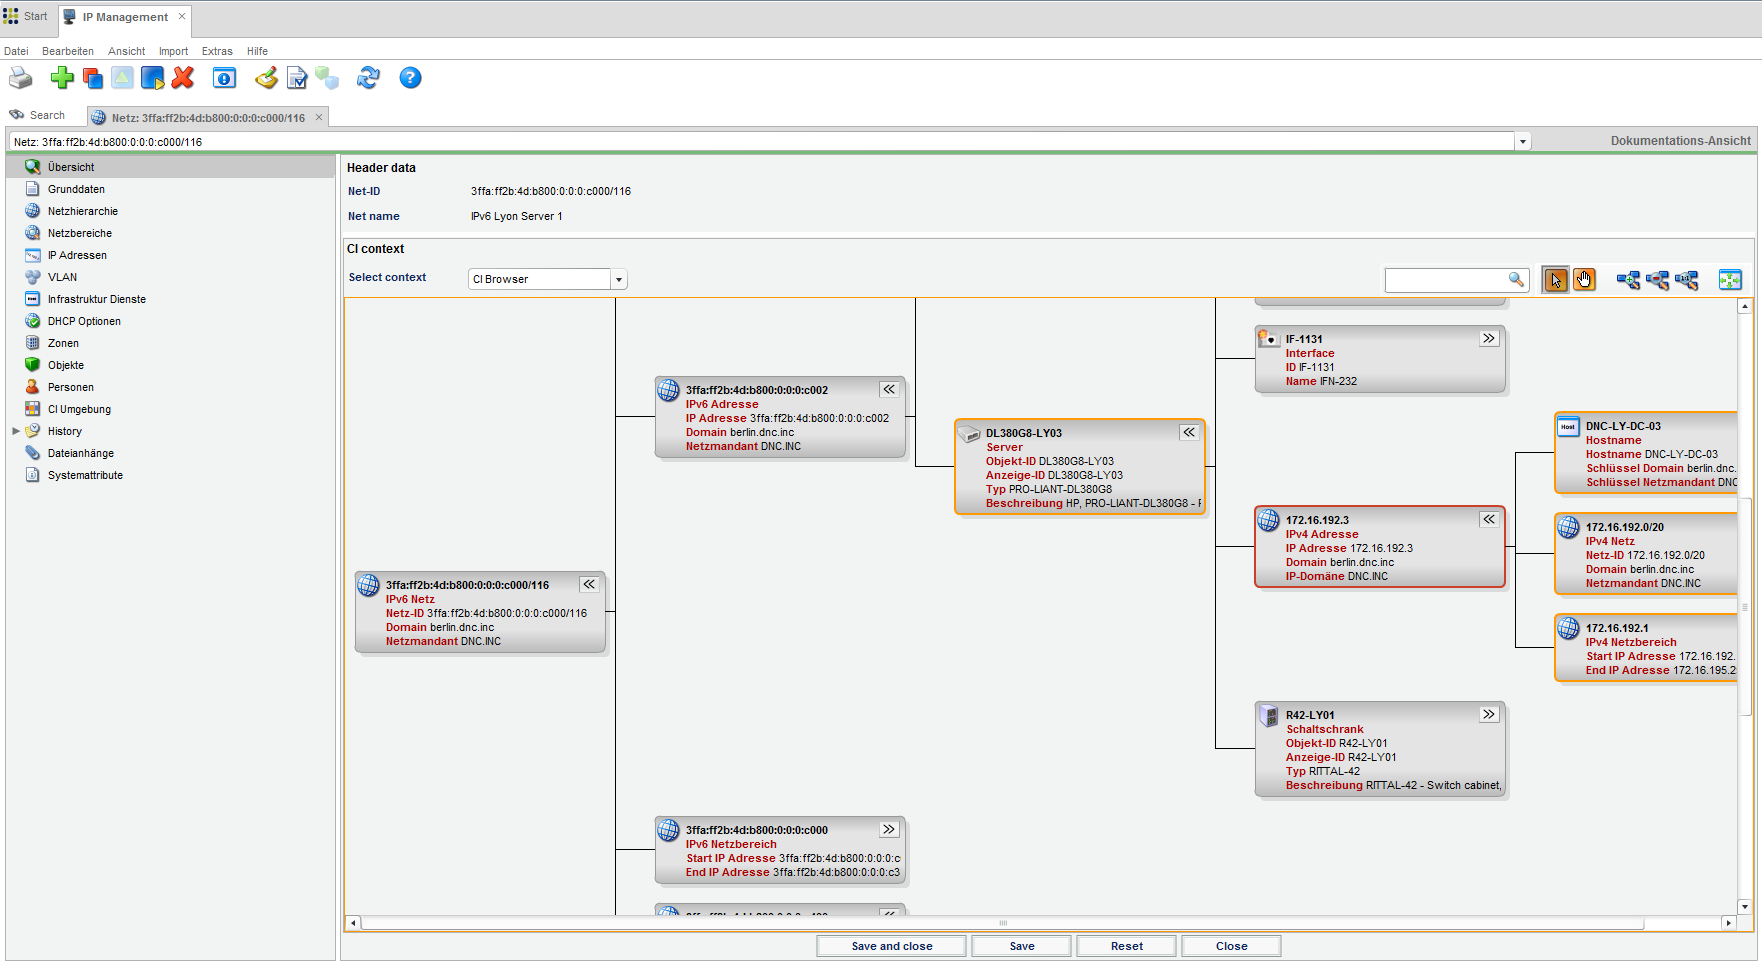Click the blue square with yellow arrow icon
The image size is (1762, 964).
(x=153, y=78)
